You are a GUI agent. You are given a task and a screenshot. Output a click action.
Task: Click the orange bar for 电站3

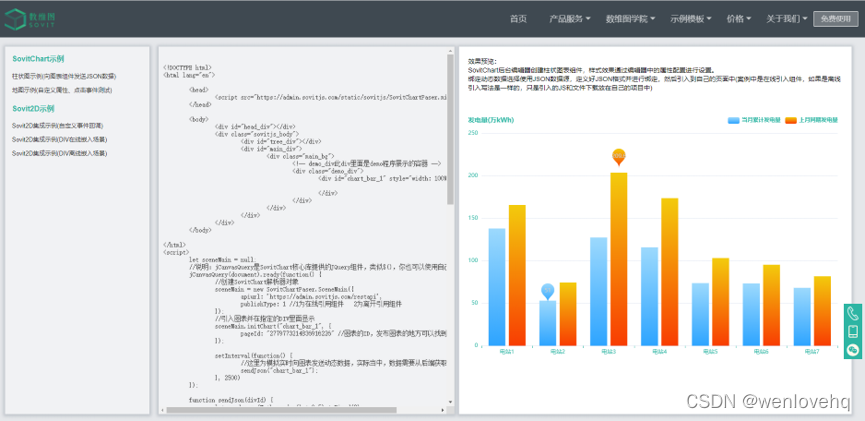tap(618, 259)
